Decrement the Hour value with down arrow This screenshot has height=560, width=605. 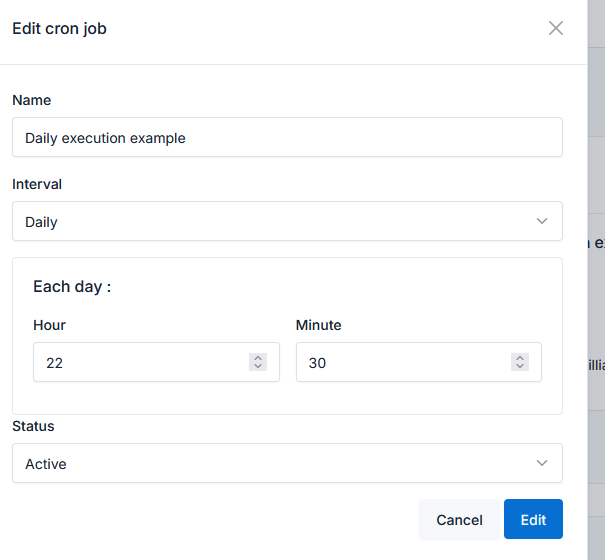pos(258,367)
